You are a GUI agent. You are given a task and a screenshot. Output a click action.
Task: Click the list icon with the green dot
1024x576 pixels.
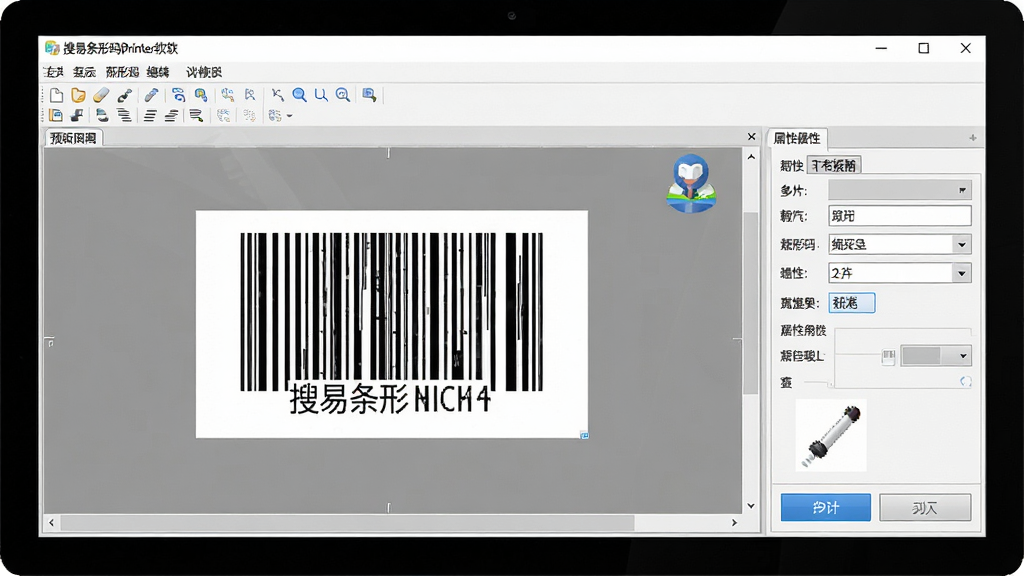pos(195,116)
